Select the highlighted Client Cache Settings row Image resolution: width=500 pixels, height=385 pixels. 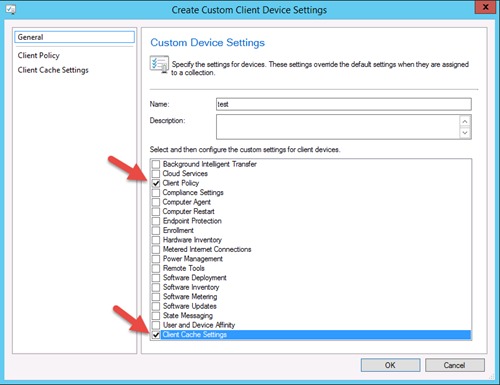[x=316, y=335]
